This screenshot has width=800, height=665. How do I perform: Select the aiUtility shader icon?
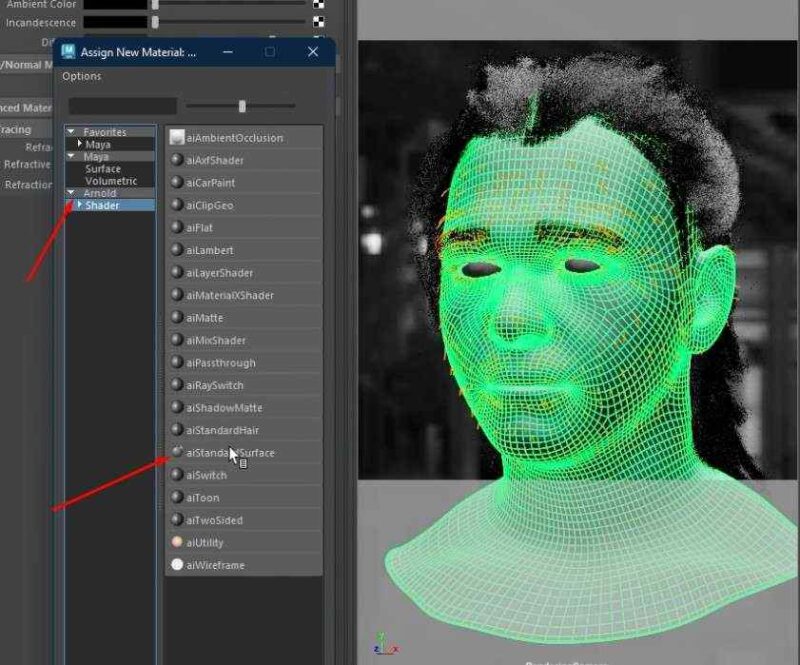tap(178, 542)
